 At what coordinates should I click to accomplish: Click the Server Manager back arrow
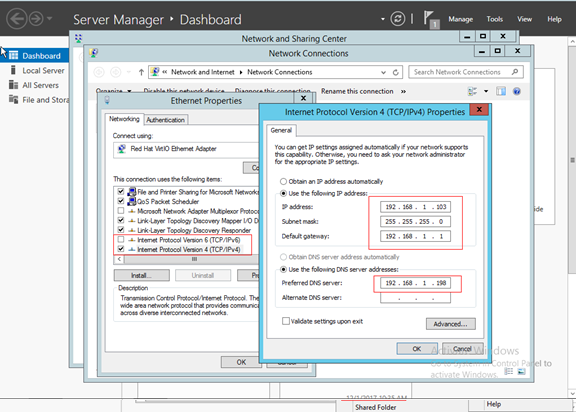pyautogui.click(x=17, y=18)
